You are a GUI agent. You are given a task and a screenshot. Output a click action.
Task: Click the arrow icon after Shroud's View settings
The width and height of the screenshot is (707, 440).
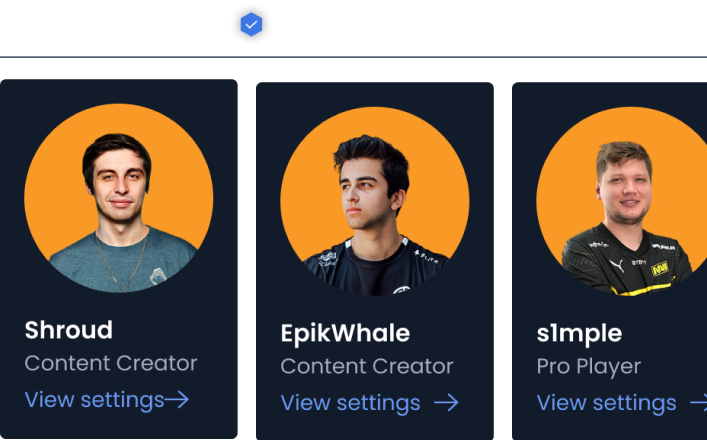point(177,400)
